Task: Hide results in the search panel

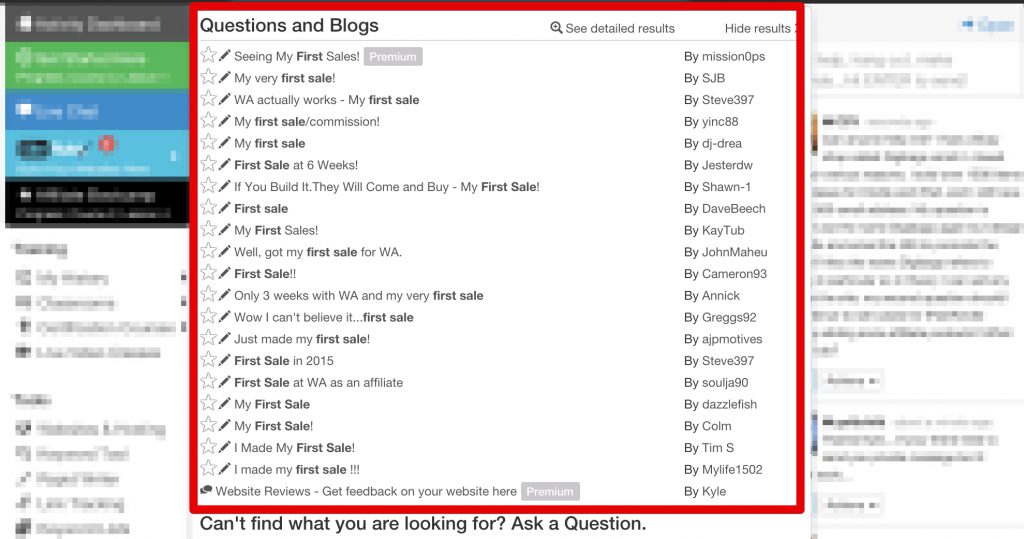Action: pyautogui.click(x=758, y=28)
